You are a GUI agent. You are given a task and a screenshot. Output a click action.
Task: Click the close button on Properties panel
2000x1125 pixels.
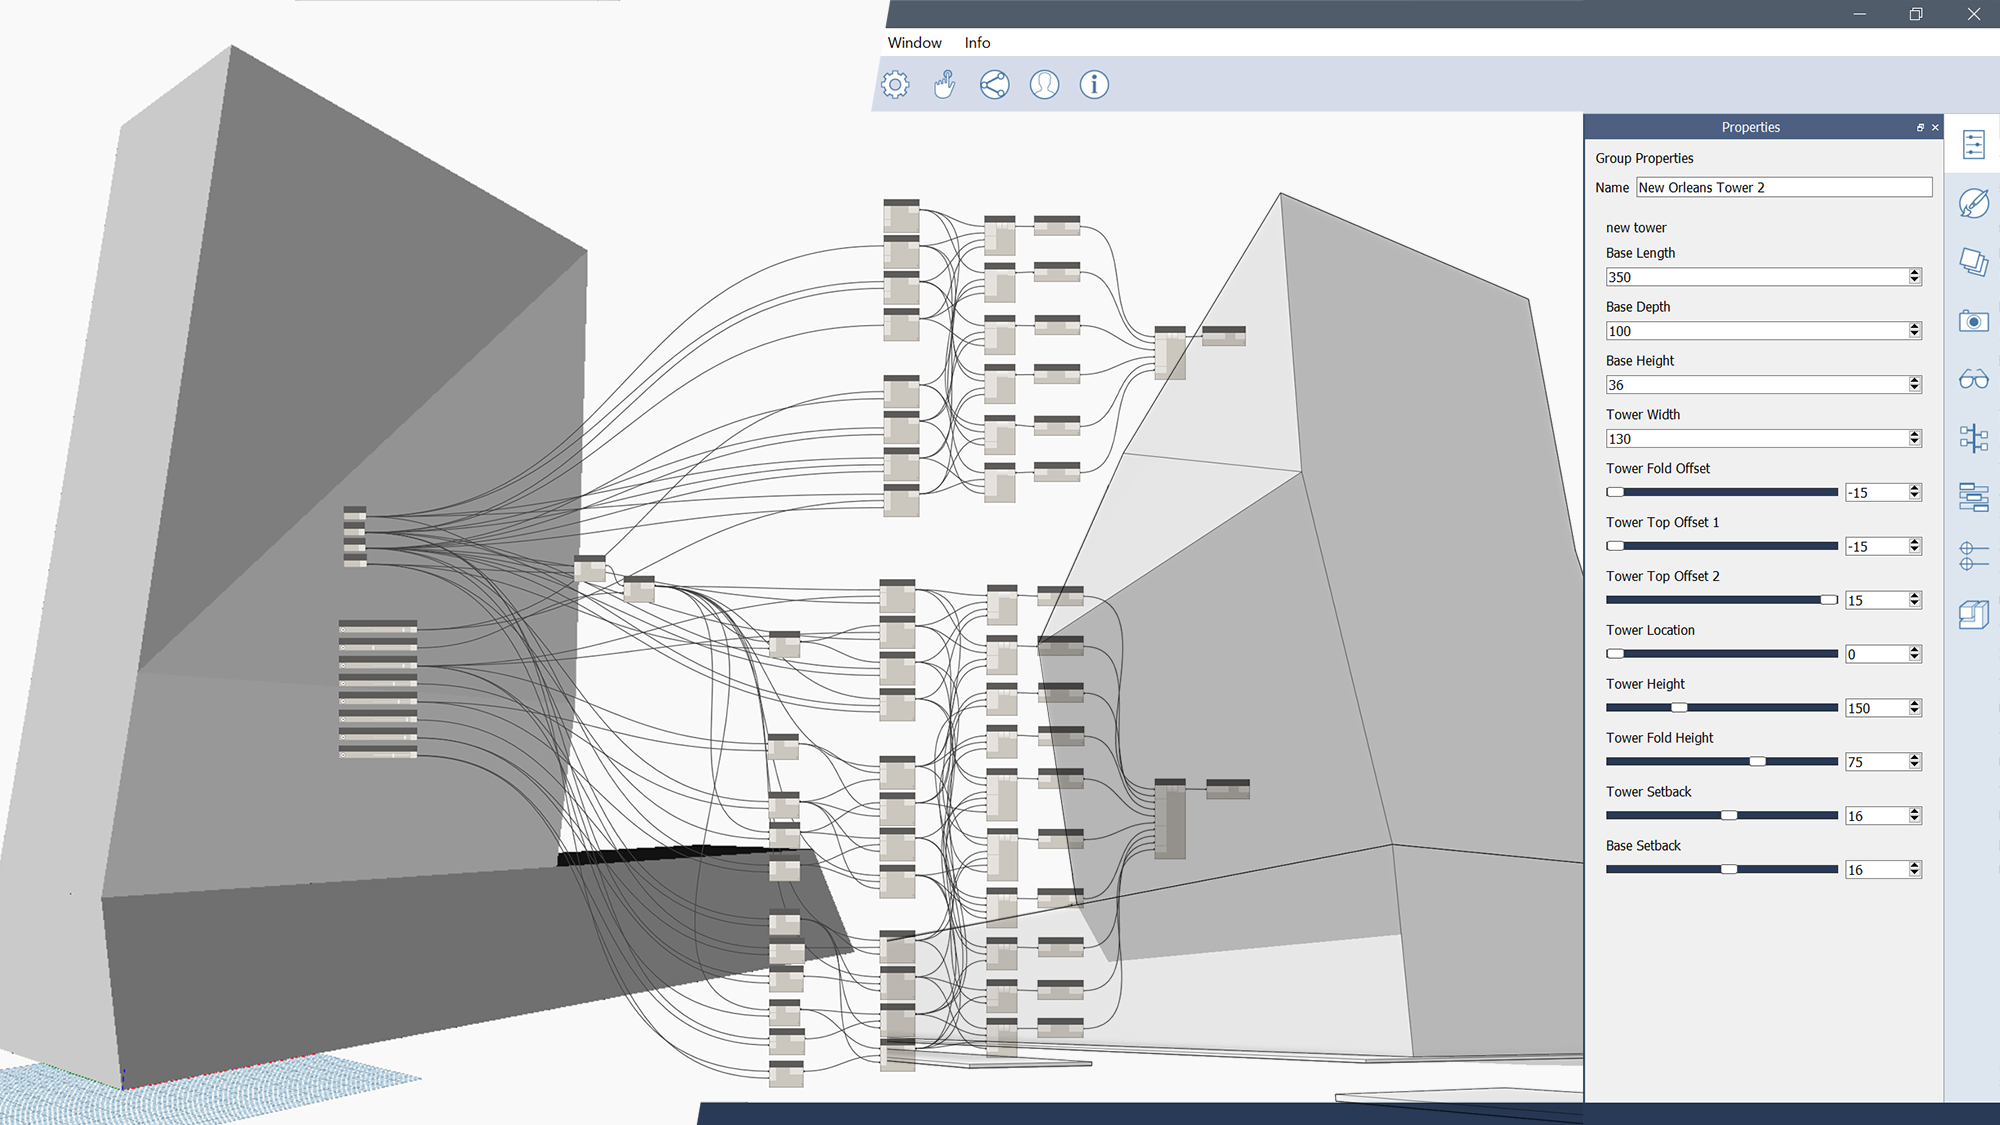[1935, 126]
